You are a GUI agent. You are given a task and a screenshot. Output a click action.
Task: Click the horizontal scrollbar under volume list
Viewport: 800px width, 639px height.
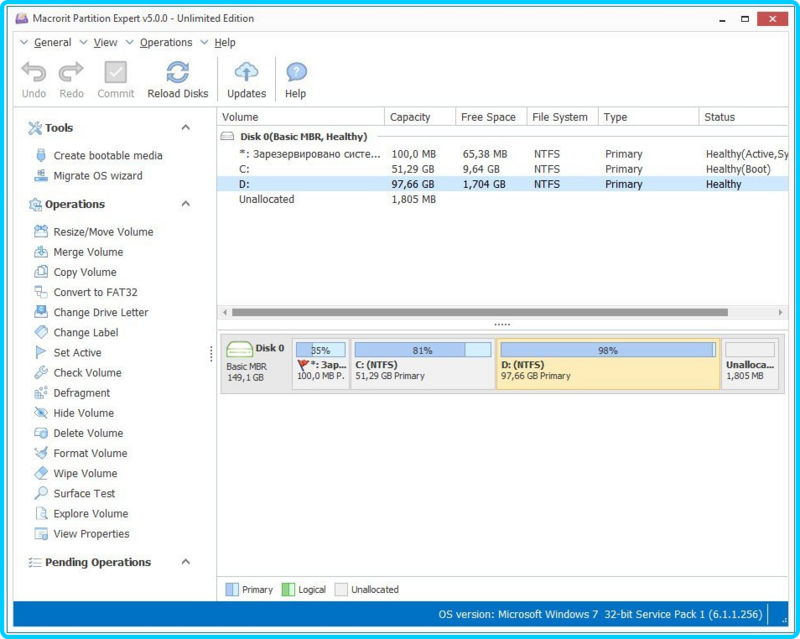480,312
